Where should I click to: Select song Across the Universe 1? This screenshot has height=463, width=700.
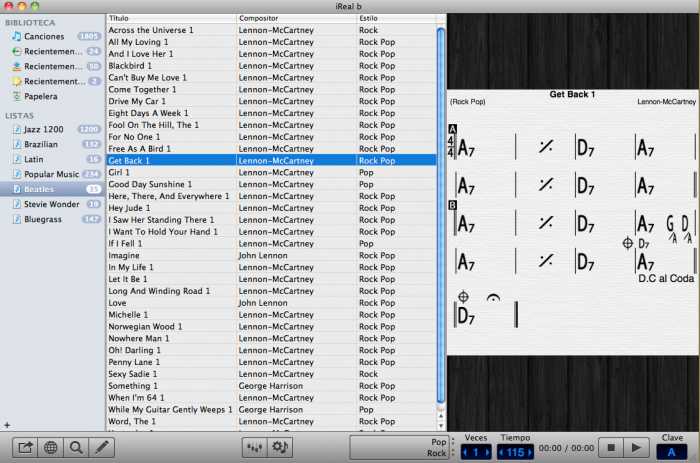pyautogui.click(x=271, y=30)
